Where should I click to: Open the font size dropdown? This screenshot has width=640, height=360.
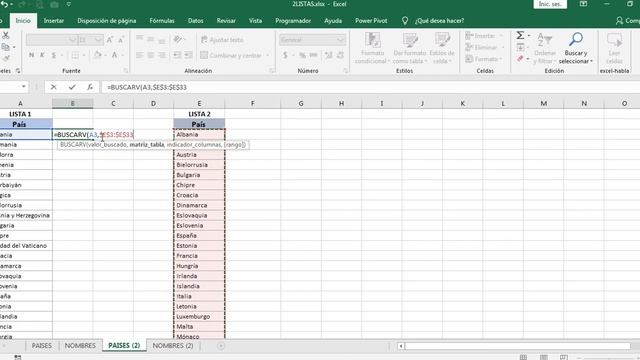click(98, 40)
